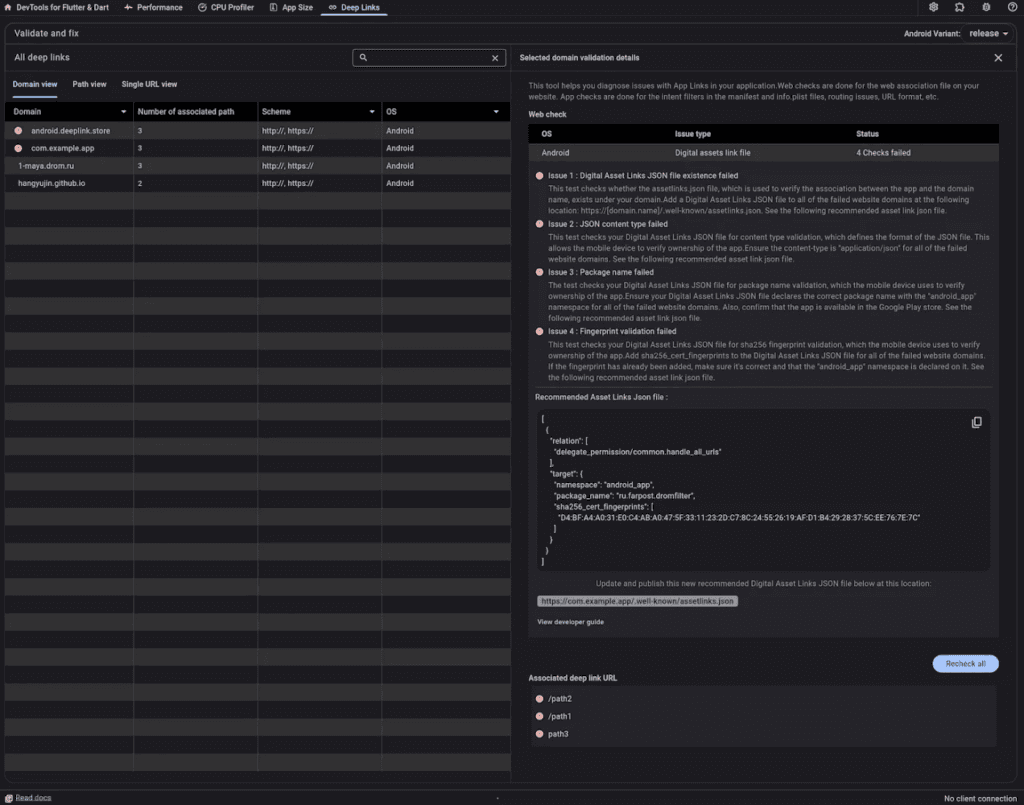
Task: Click the DevTools extensions puzzle icon
Action: tap(960, 7)
